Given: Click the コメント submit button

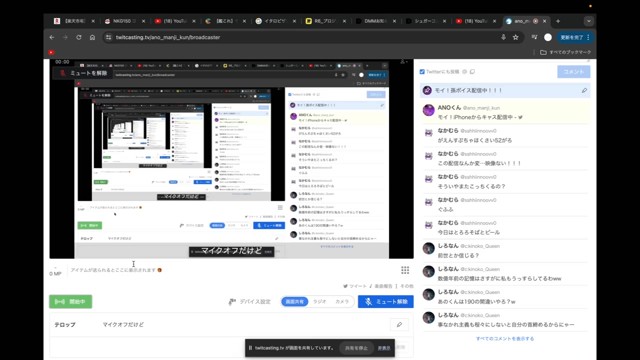Looking at the screenshot, I should pyautogui.click(x=574, y=71).
